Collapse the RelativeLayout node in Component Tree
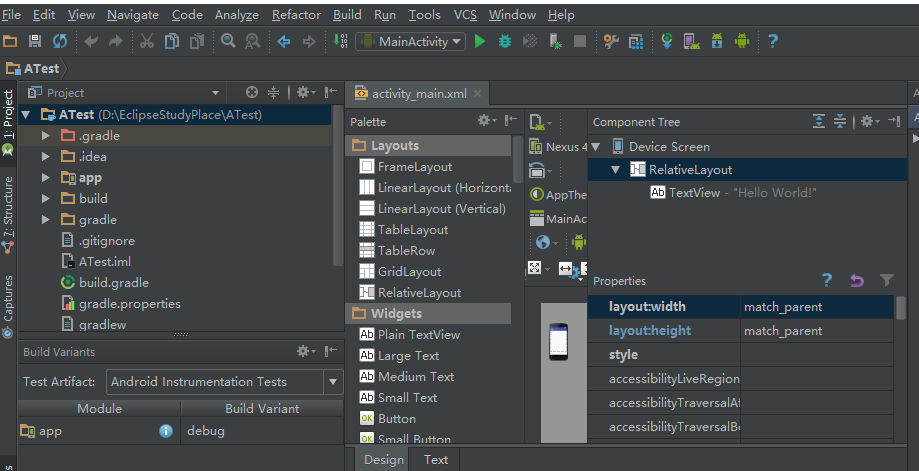The image size is (919, 471). 615,170
